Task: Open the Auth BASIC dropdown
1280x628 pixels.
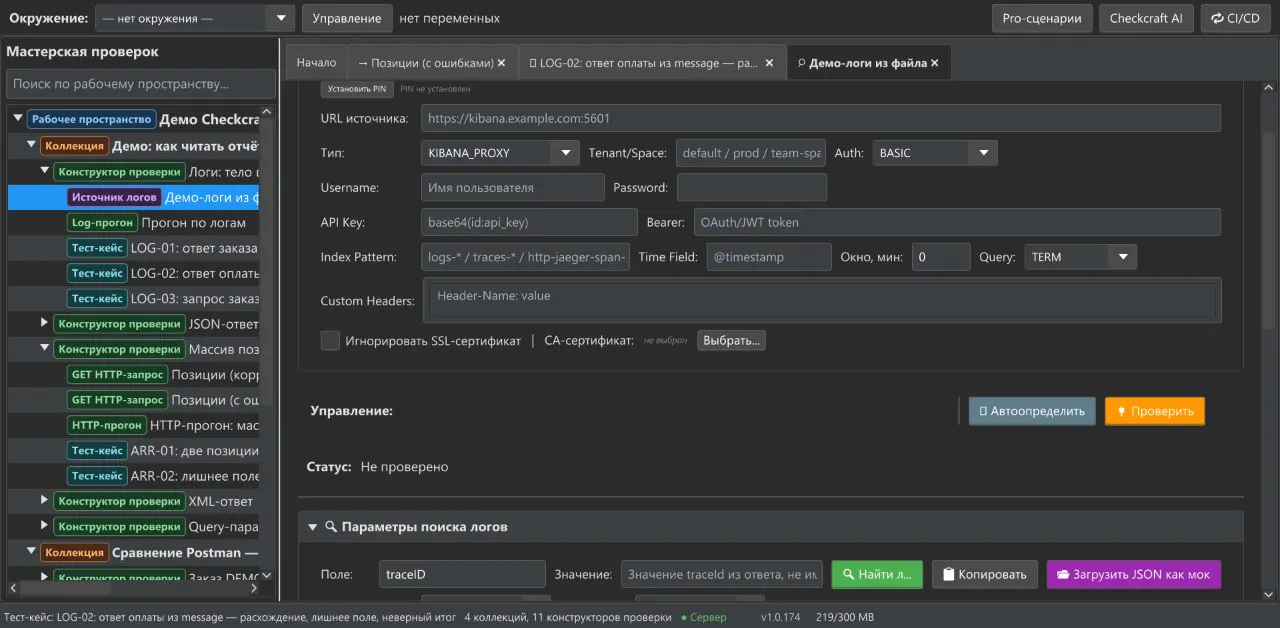Action: tap(935, 153)
